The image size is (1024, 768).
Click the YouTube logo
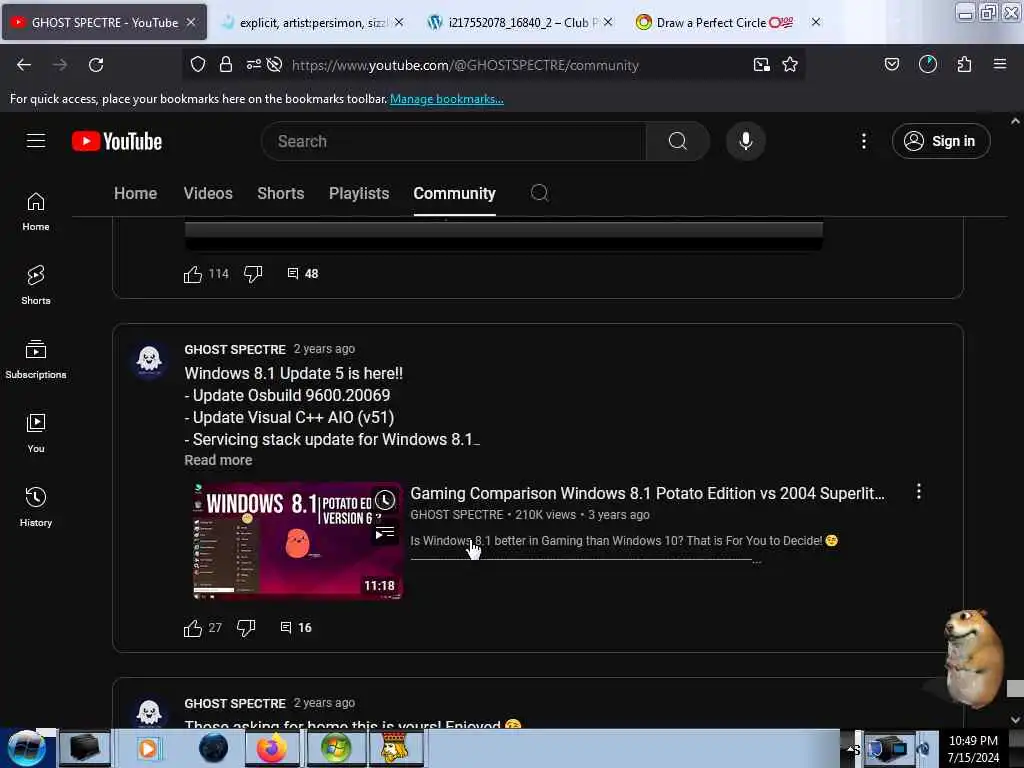point(117,141)
